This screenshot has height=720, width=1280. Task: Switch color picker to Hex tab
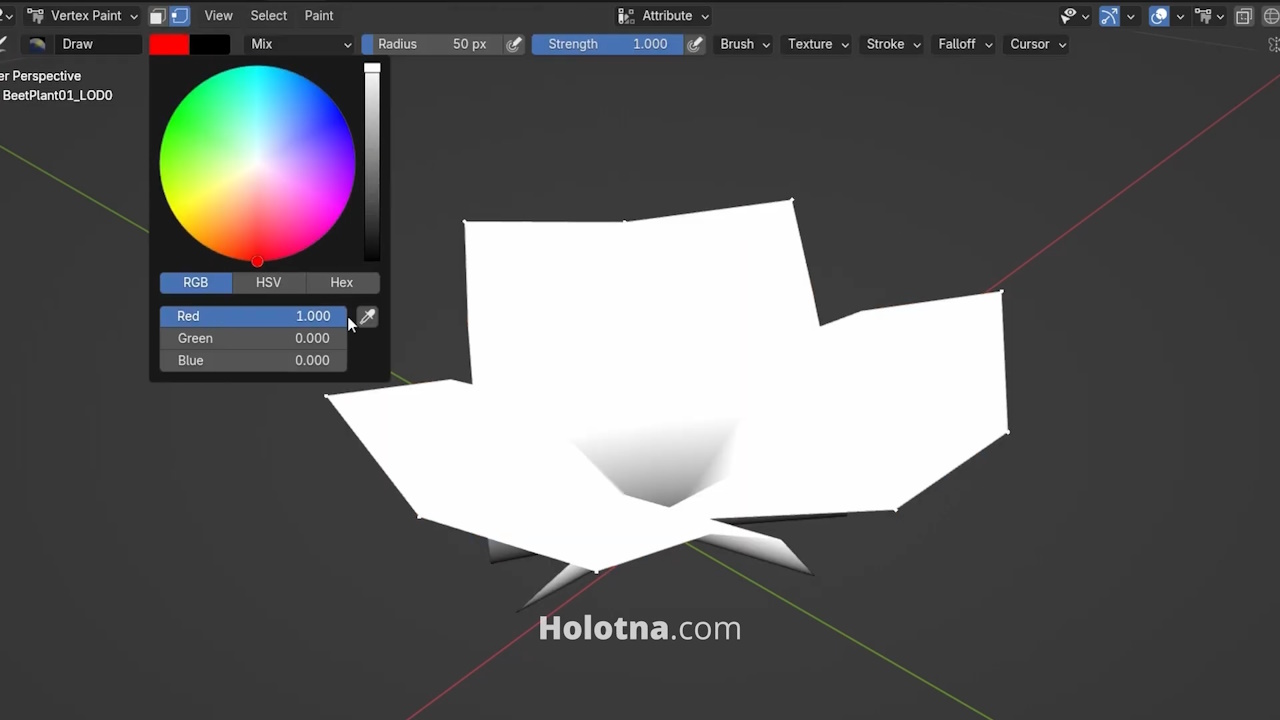point(342,282)
